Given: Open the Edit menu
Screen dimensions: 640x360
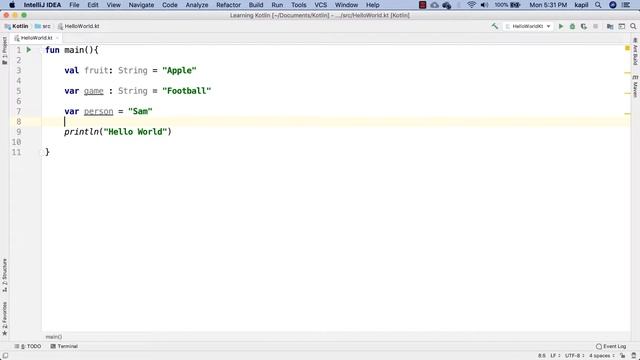Looking at the screenshot, I should tap(93, 5).
